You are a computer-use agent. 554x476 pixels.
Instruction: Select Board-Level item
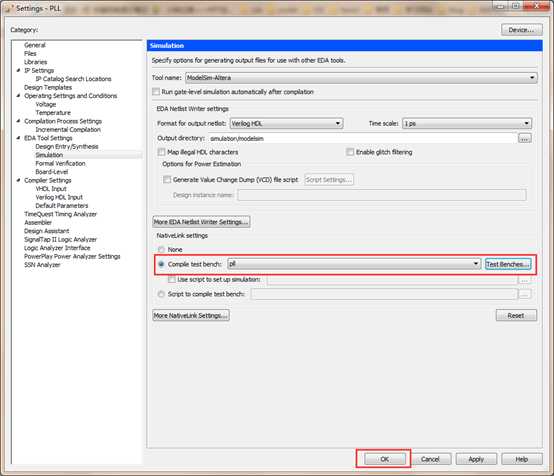(x=52, y=172)
